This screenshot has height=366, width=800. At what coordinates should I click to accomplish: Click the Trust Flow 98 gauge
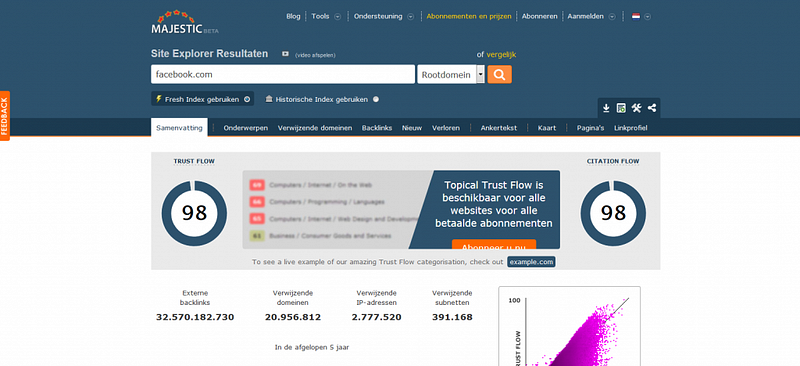(x=194, y=213)
